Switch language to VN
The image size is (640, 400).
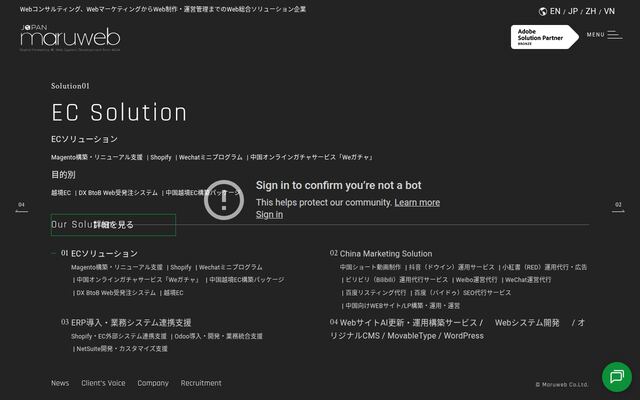(609, 11)
